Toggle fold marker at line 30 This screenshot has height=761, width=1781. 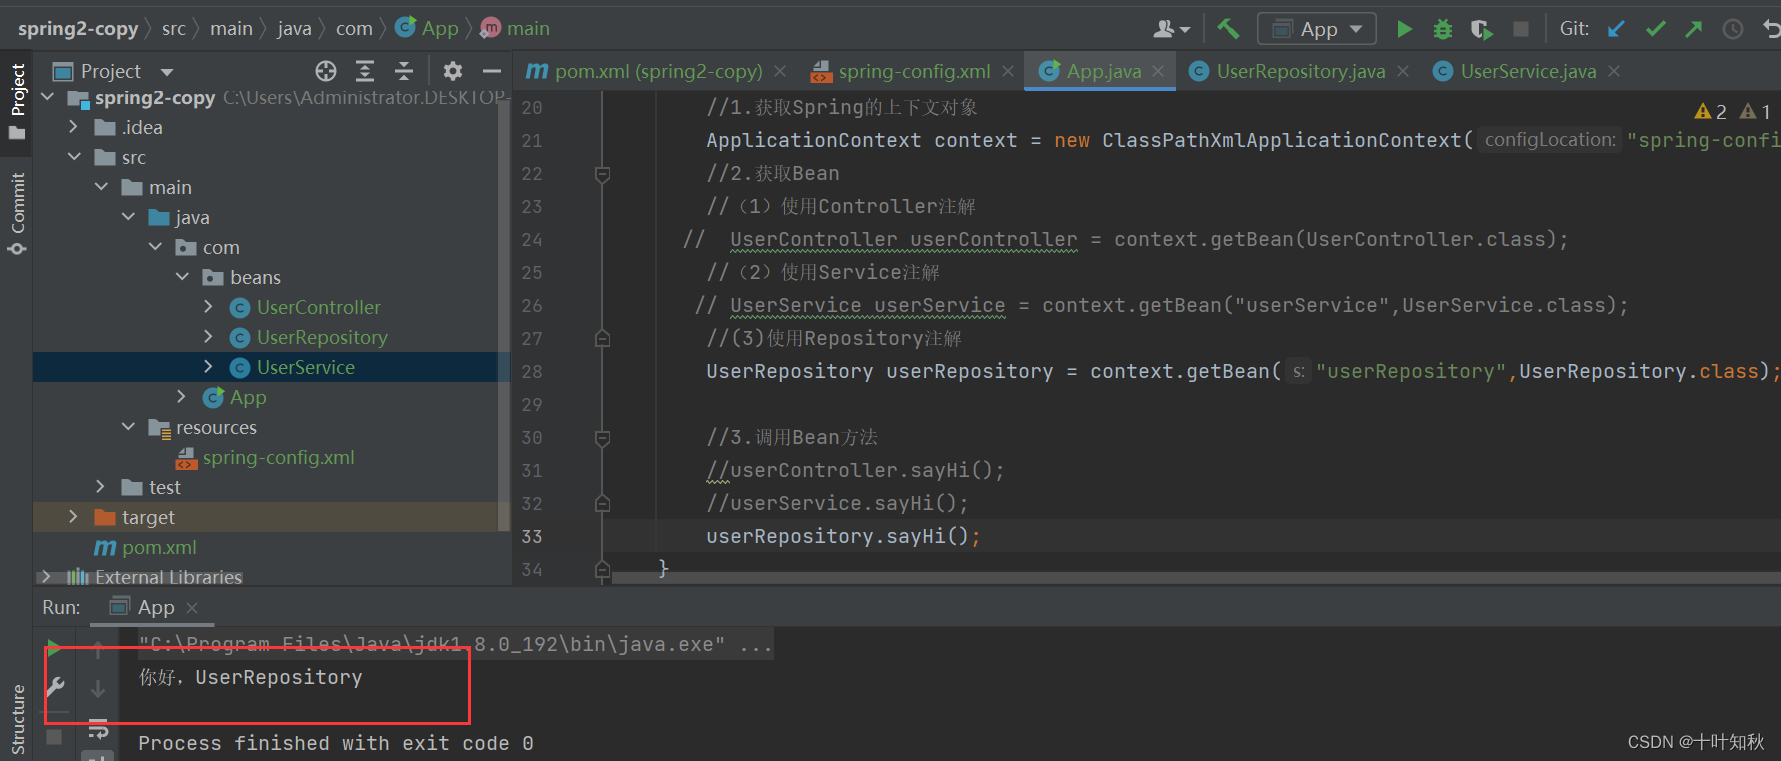602,438
